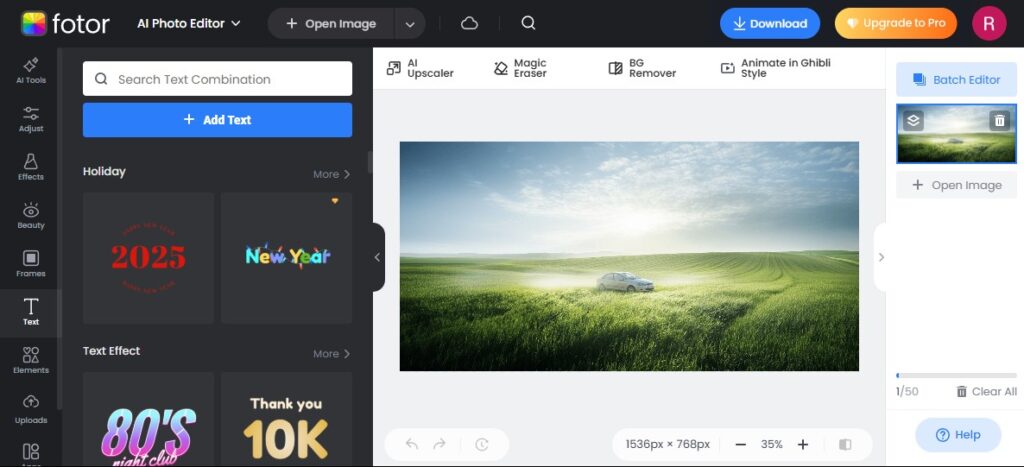Open the Elements sidebar panel

31,361
